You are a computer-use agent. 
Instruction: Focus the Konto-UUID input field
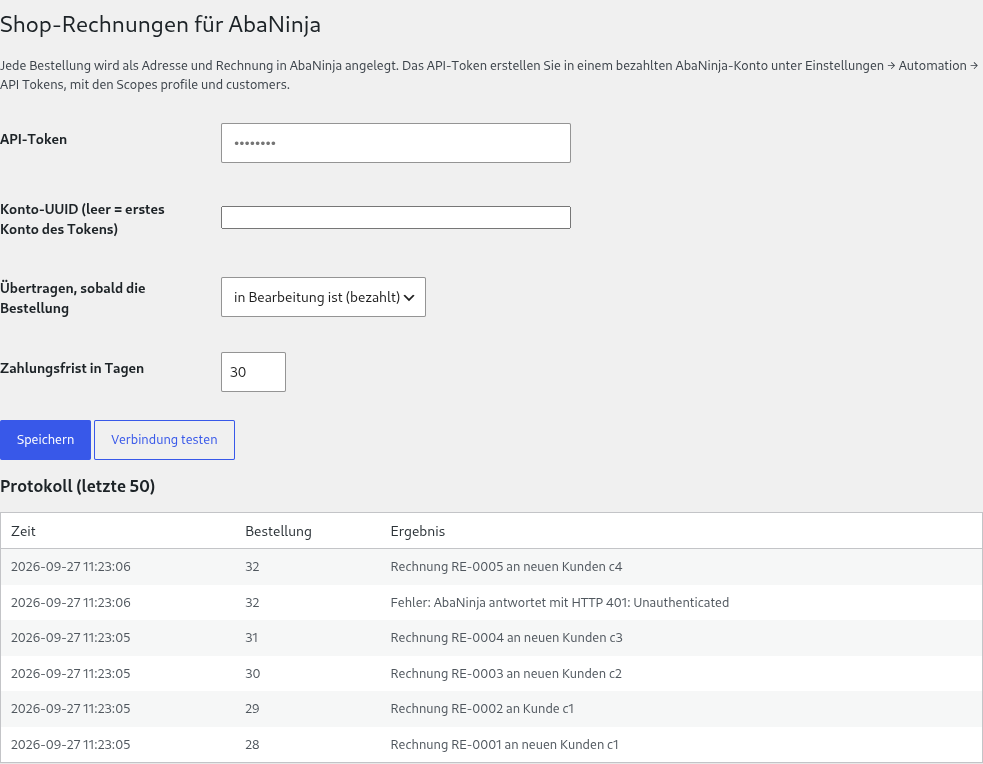click(x=396, y=217)
